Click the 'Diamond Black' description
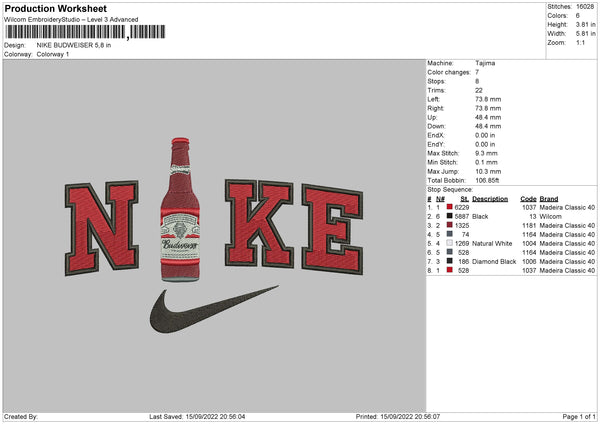The height and width of the screenshot is (424, 600). click(x=494, y=262)
